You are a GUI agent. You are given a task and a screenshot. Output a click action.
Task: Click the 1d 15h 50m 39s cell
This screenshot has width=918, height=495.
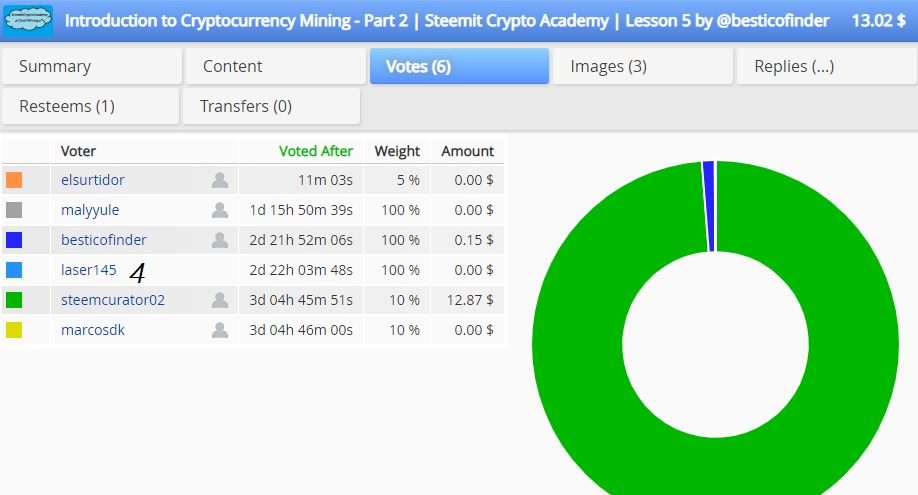click(301, 210)
